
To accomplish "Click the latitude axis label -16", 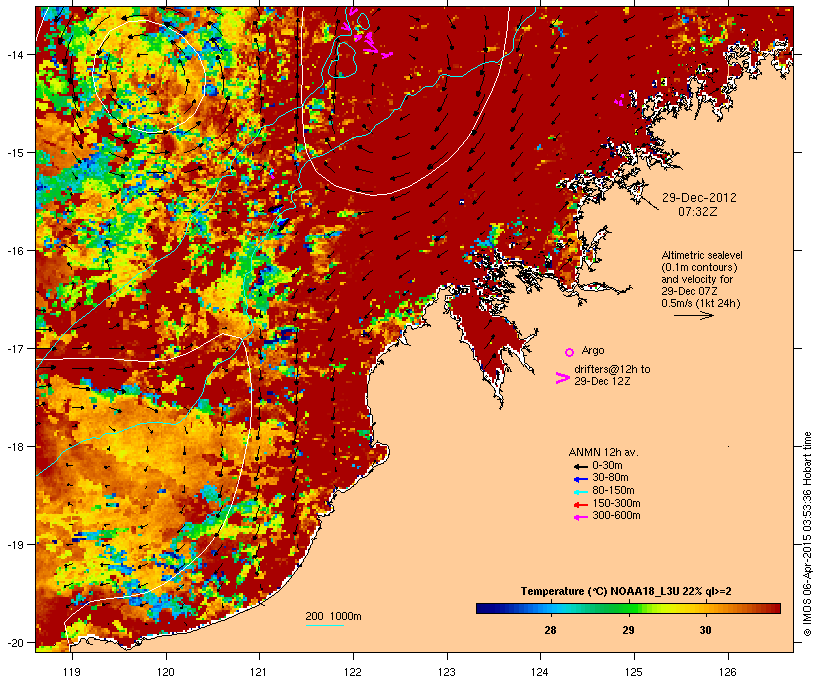I will pos(14,251).
